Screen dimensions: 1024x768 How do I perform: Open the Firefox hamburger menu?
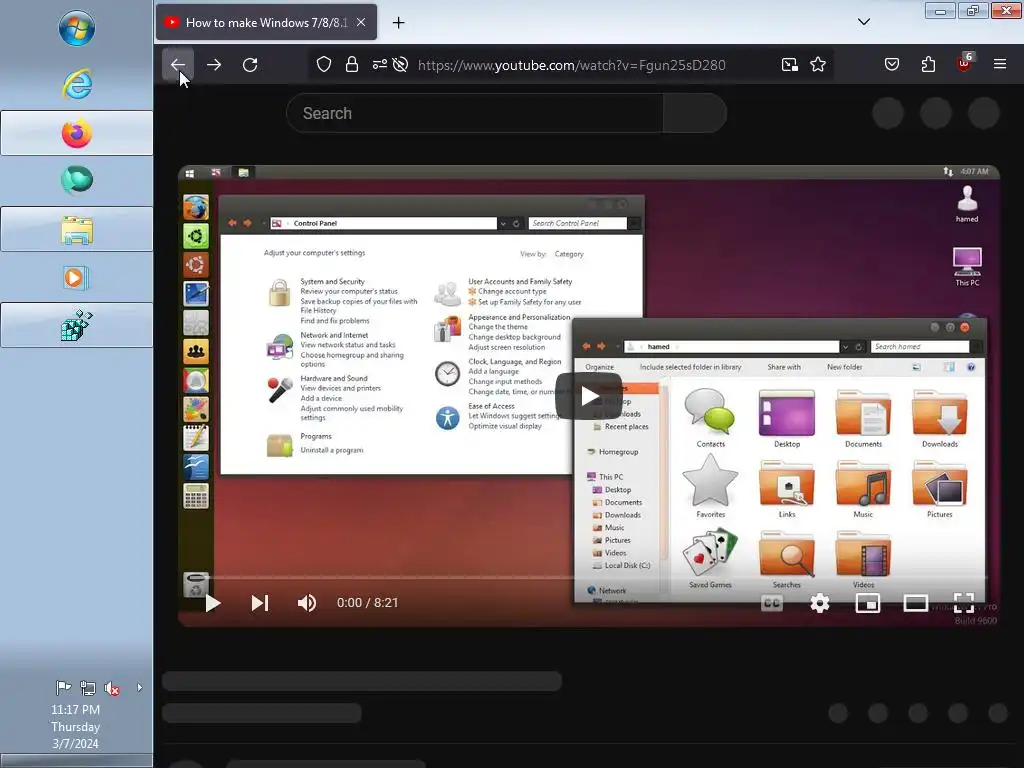[999, 64]
